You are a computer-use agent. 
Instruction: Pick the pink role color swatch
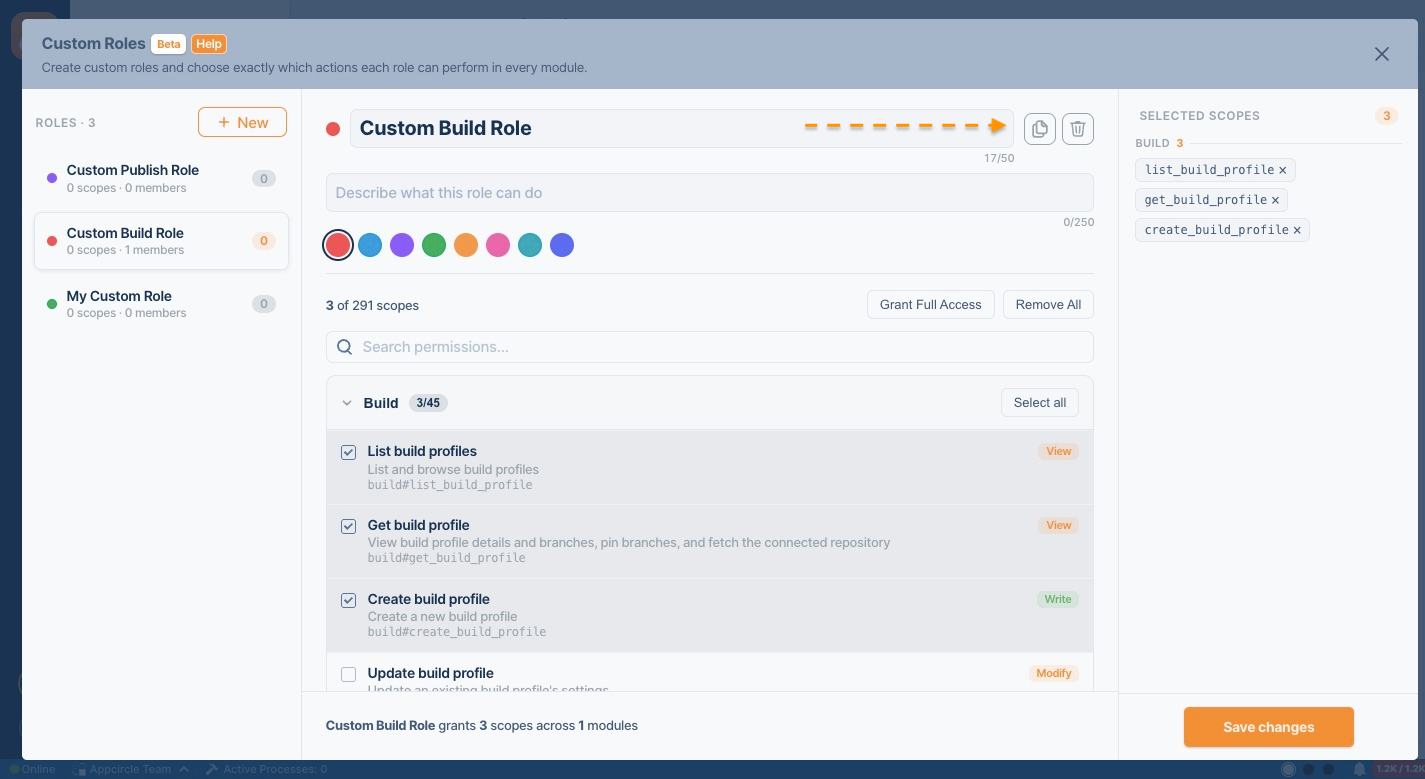coord(498,245)
